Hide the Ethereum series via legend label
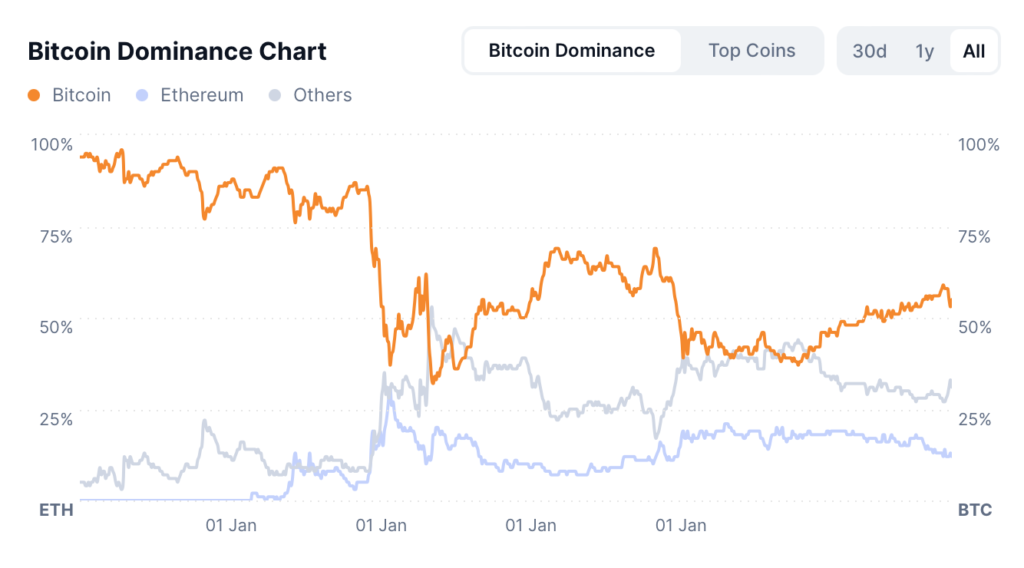 pos(201,96)
